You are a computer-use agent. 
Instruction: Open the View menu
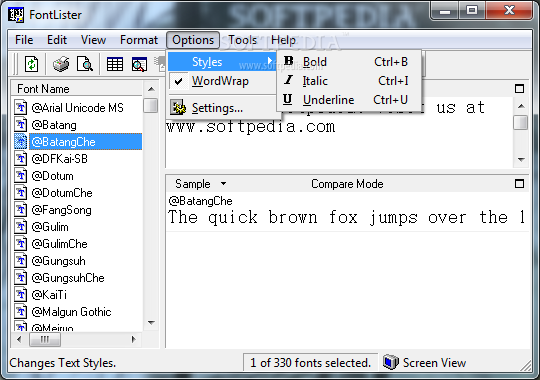point(93,40)
